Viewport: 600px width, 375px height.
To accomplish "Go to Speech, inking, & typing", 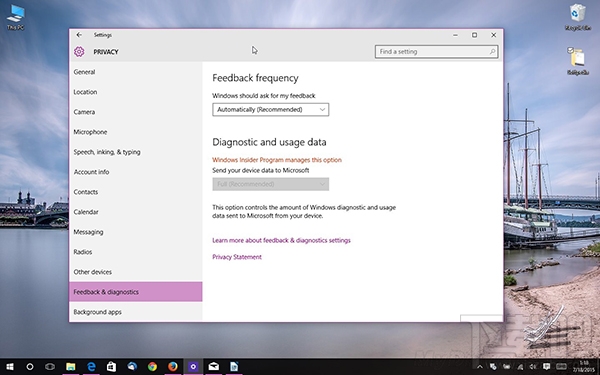I will pos(135,152).
